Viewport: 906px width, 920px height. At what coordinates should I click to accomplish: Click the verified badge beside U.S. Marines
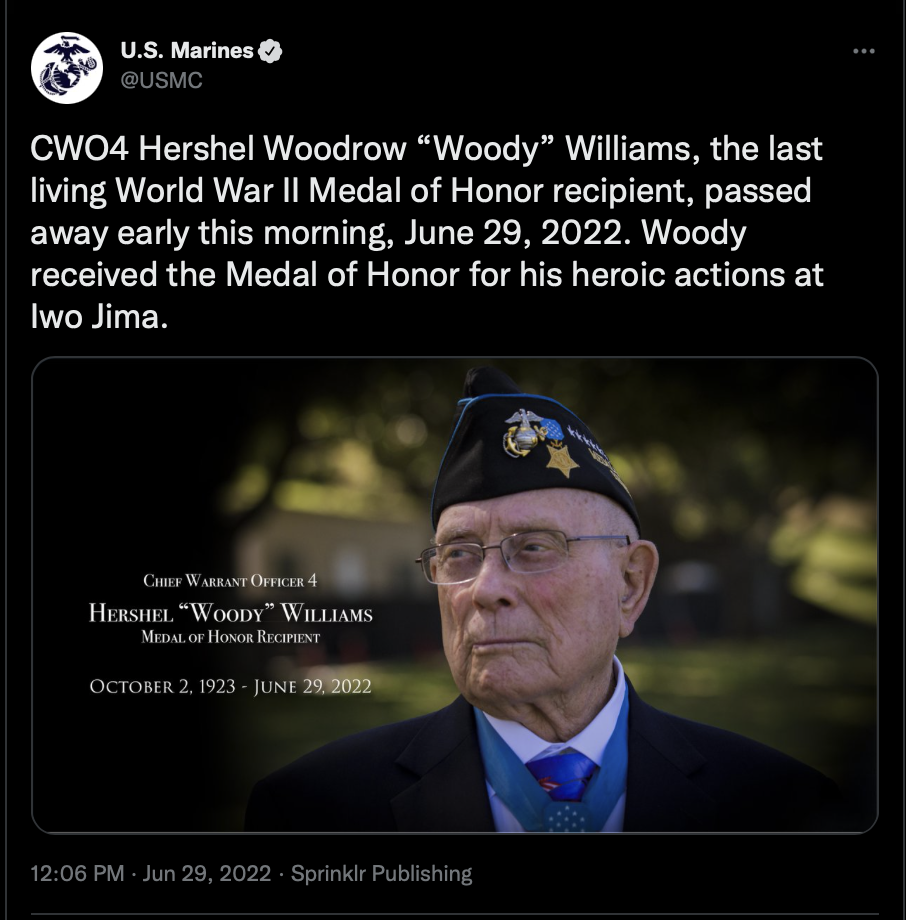[x=270, y=51]
